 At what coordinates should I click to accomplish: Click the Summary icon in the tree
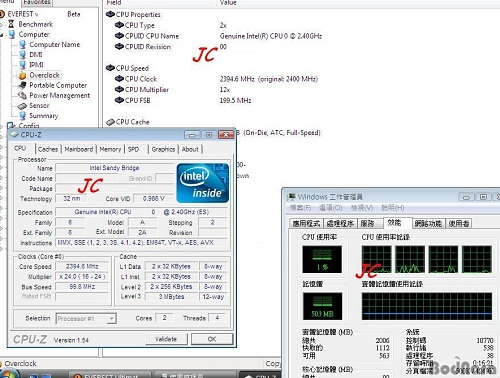pos(23,115)
